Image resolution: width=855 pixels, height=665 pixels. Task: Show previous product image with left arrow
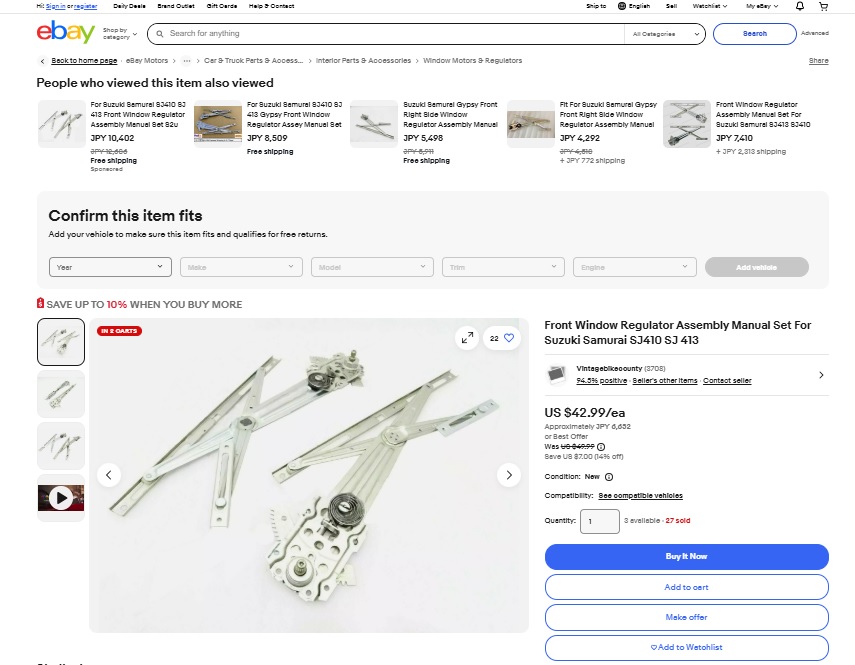[109, 475]
